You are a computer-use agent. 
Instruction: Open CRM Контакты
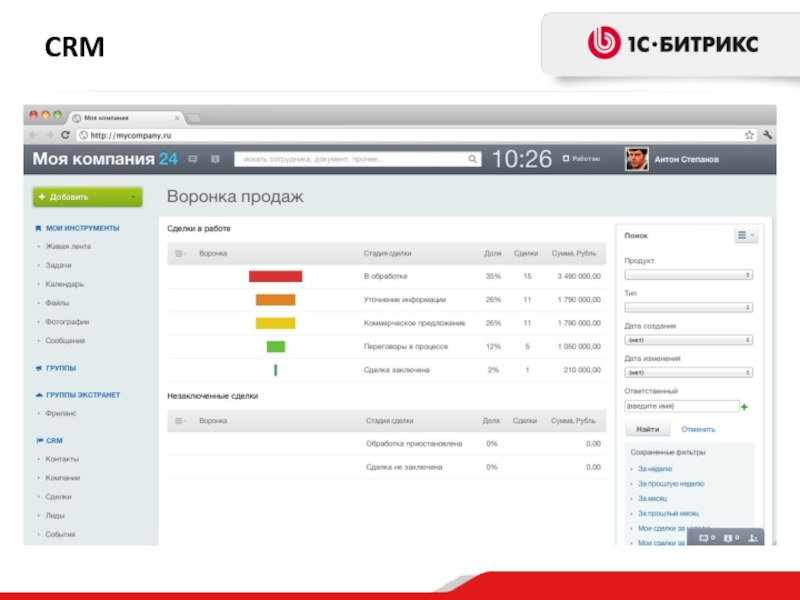coord(62,459)
